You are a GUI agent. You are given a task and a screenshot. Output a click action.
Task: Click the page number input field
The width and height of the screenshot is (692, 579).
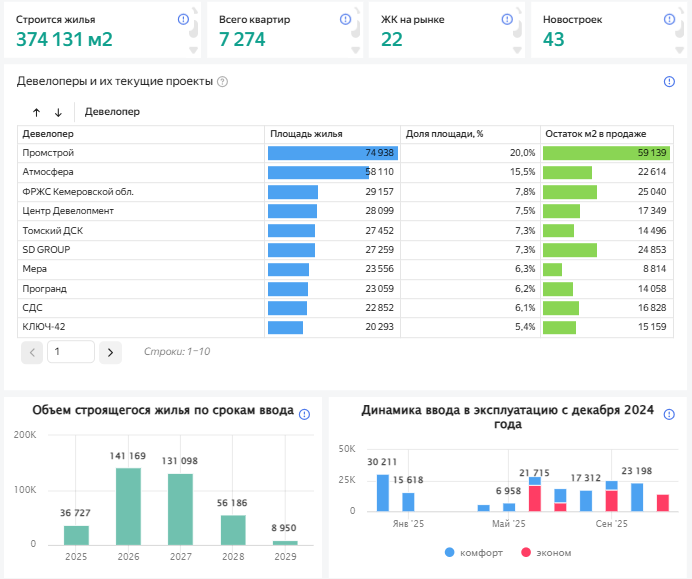coord(71,352)
